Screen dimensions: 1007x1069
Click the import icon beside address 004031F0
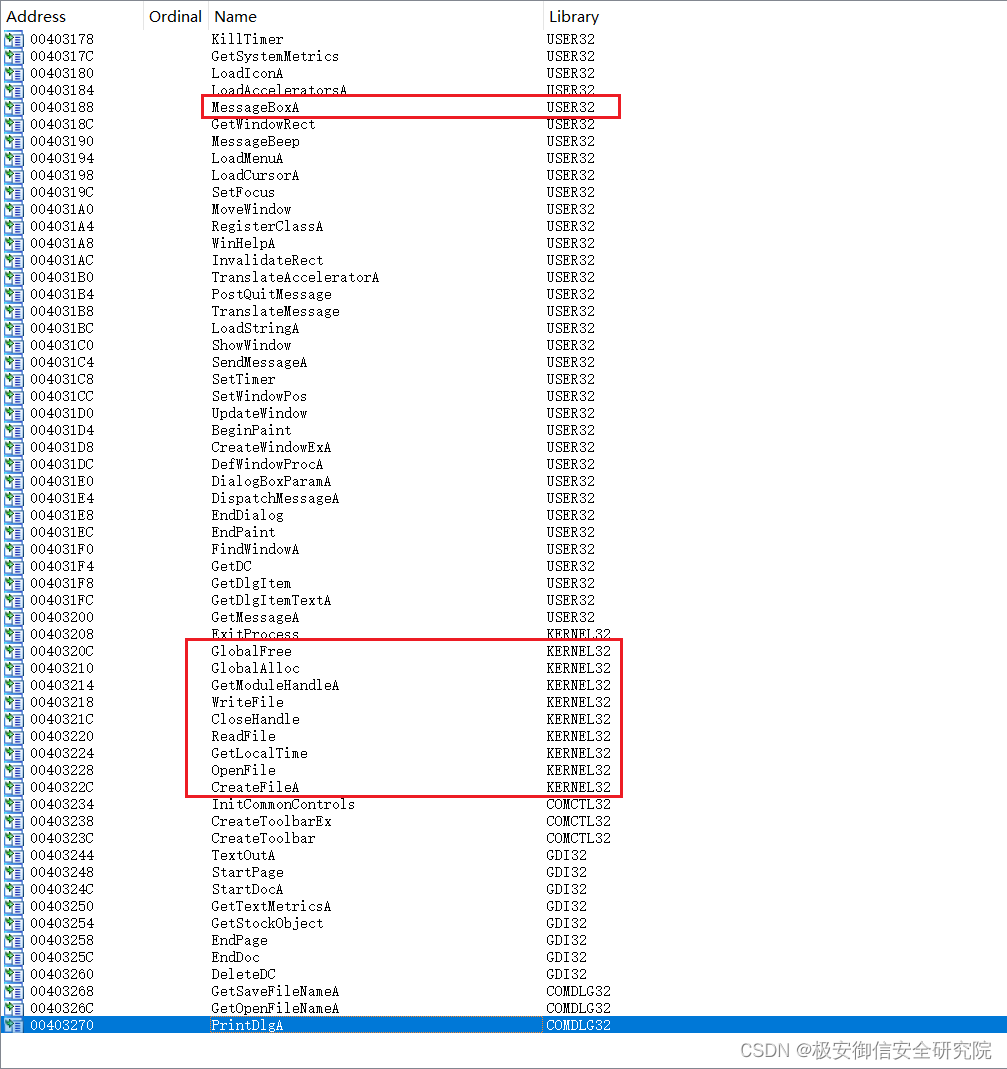click(x=14, y=549)
